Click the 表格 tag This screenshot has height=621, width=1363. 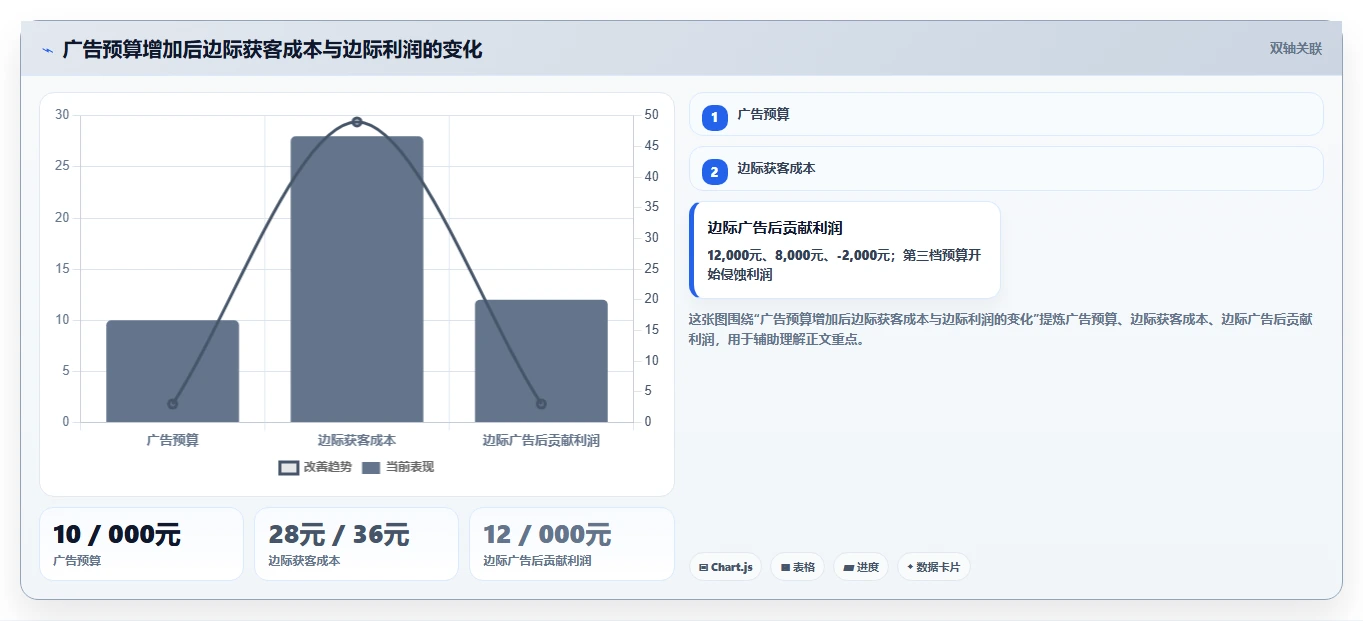coord(797,567)
